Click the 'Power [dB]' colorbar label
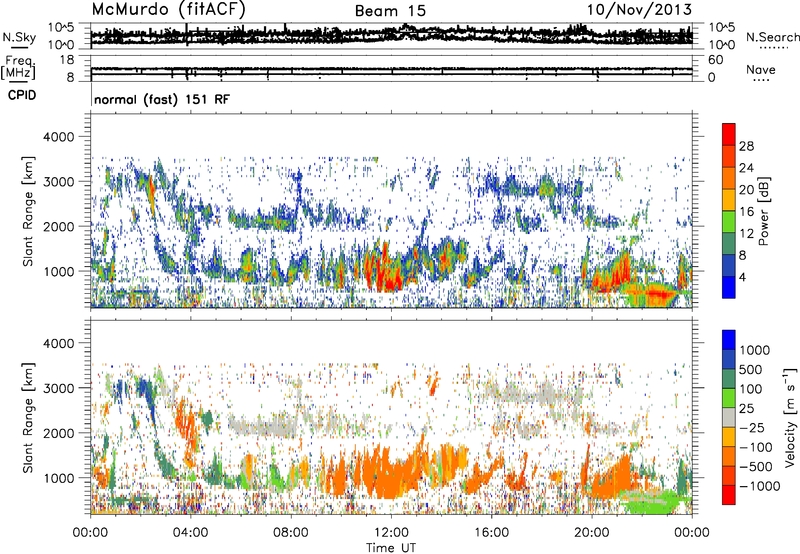This screenshot has width=800, height=554. [764, 211]
